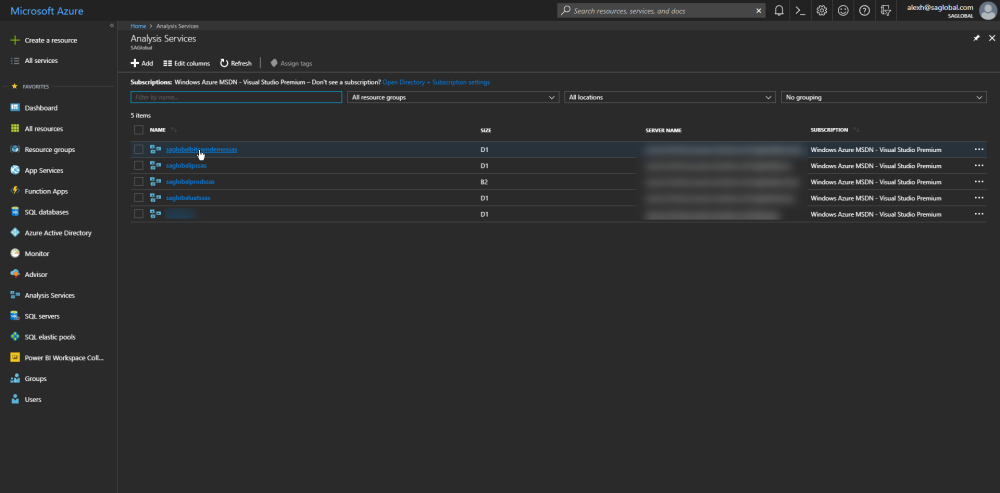This screenshot has width=1000, height=493.
Task: Click the saglobalprodssas server icon
Action: 155,182
